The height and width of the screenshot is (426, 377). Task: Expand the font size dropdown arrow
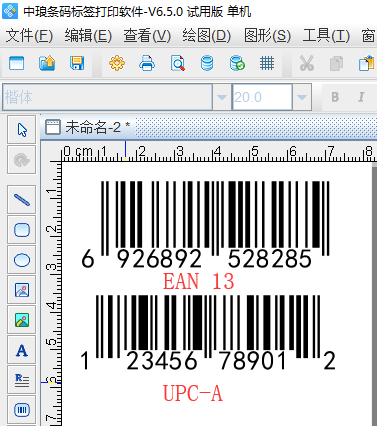[302, 97]
